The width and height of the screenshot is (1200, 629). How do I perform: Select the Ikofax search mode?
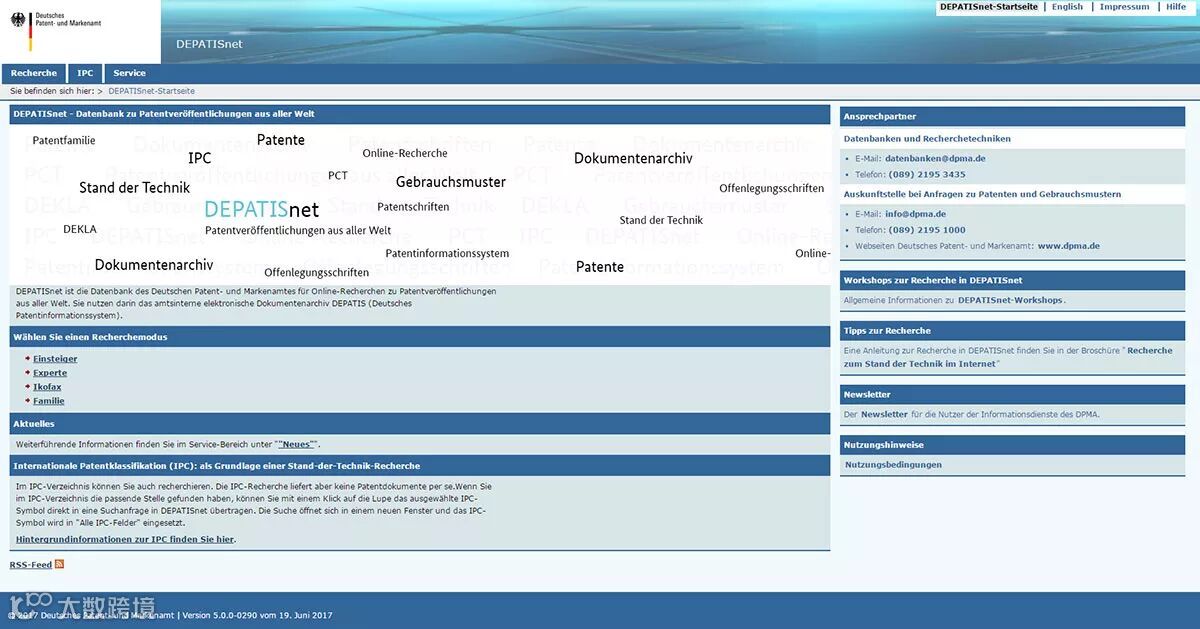point(47,387)
